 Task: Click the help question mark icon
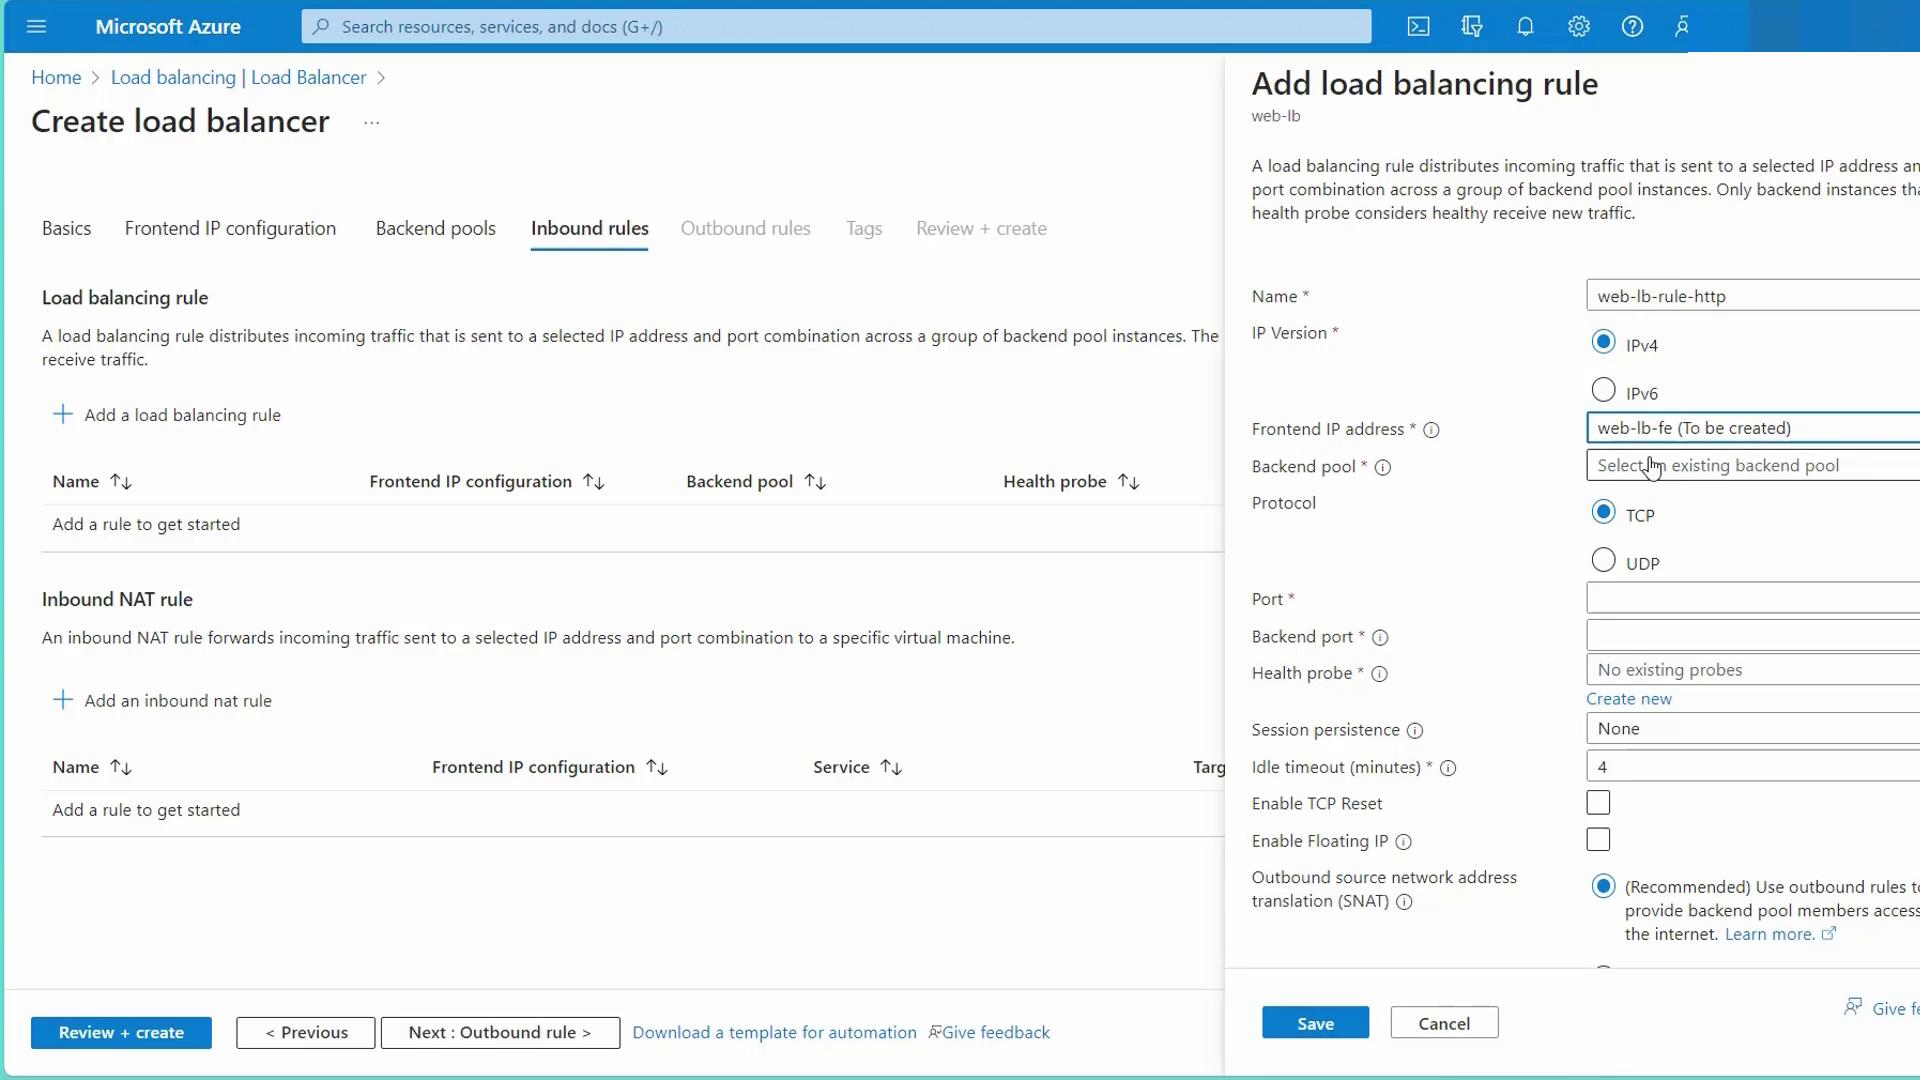click(1632, 27)
